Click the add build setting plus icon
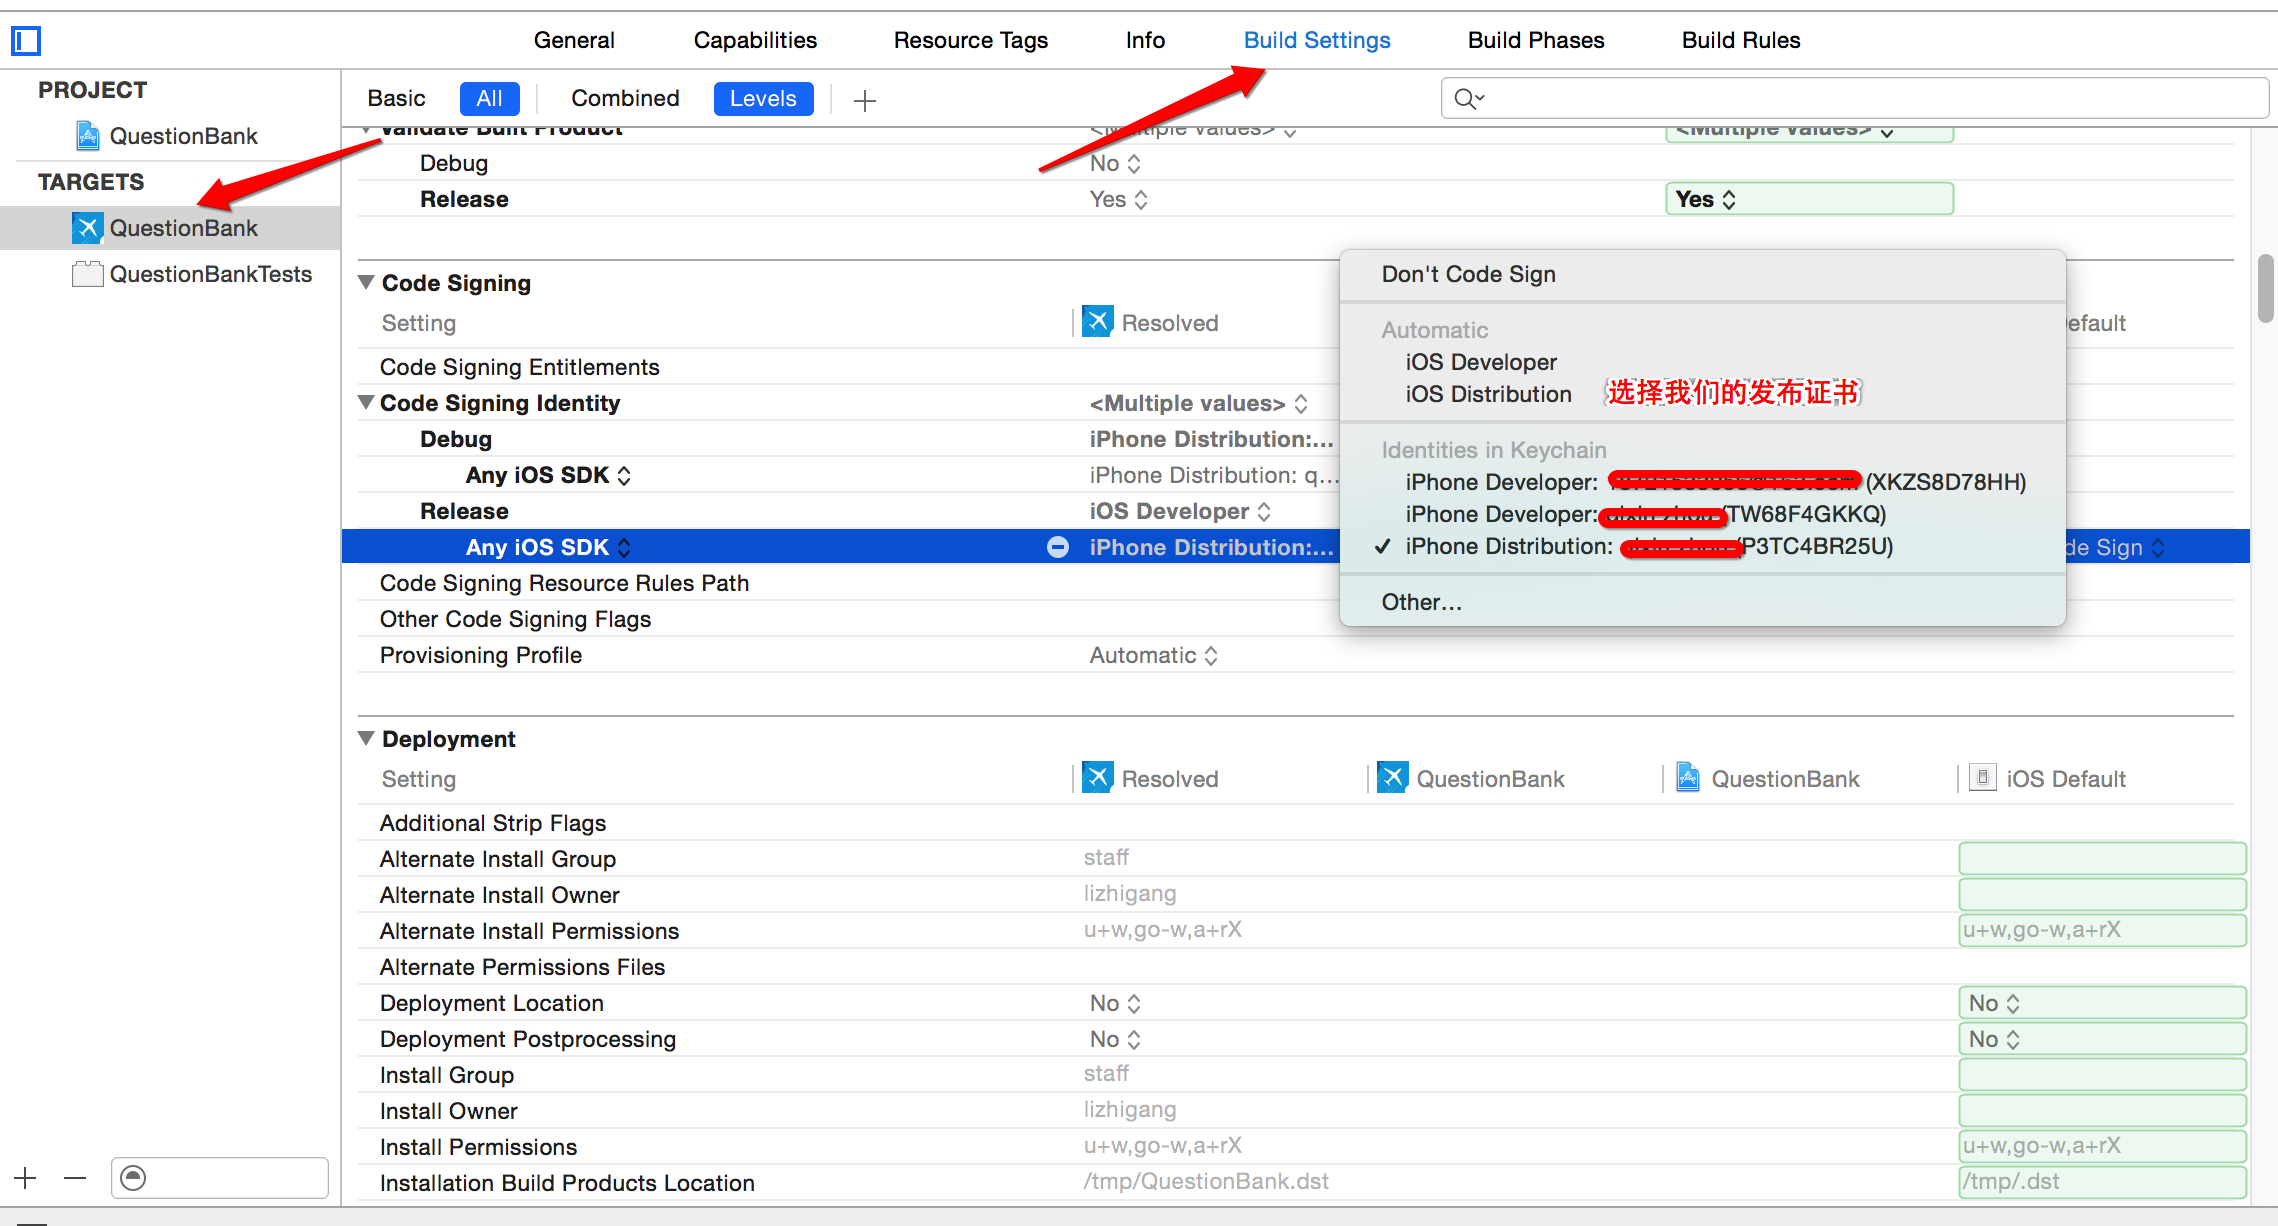The image size is (2278, 1226). click(865, 100)
